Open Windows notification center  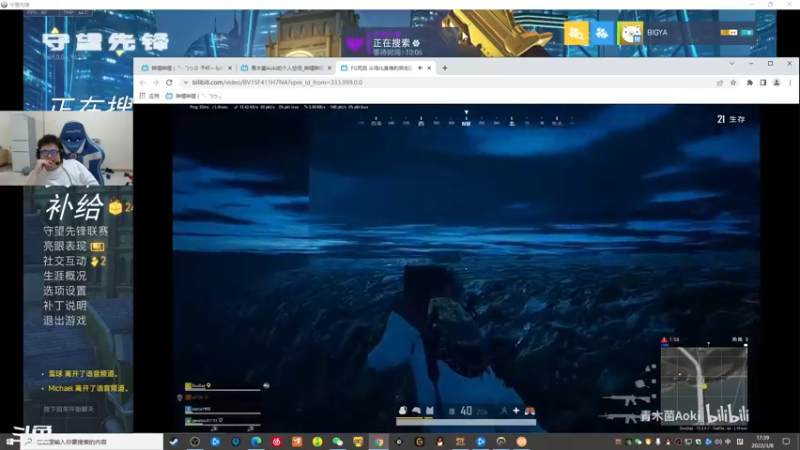pyautogui.click(x=786, y=442)
